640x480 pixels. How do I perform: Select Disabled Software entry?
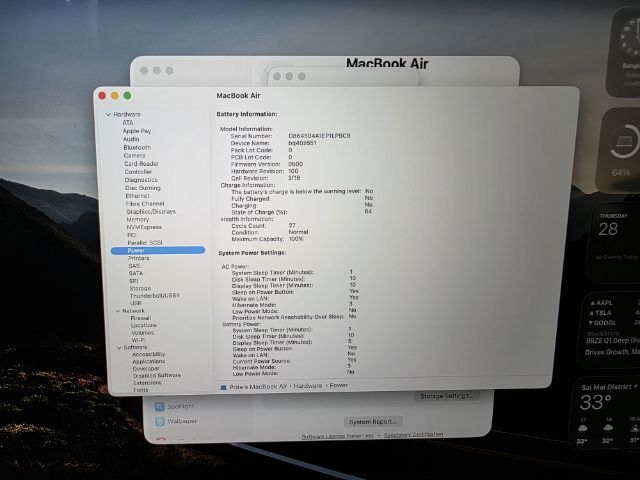point(157,376)
